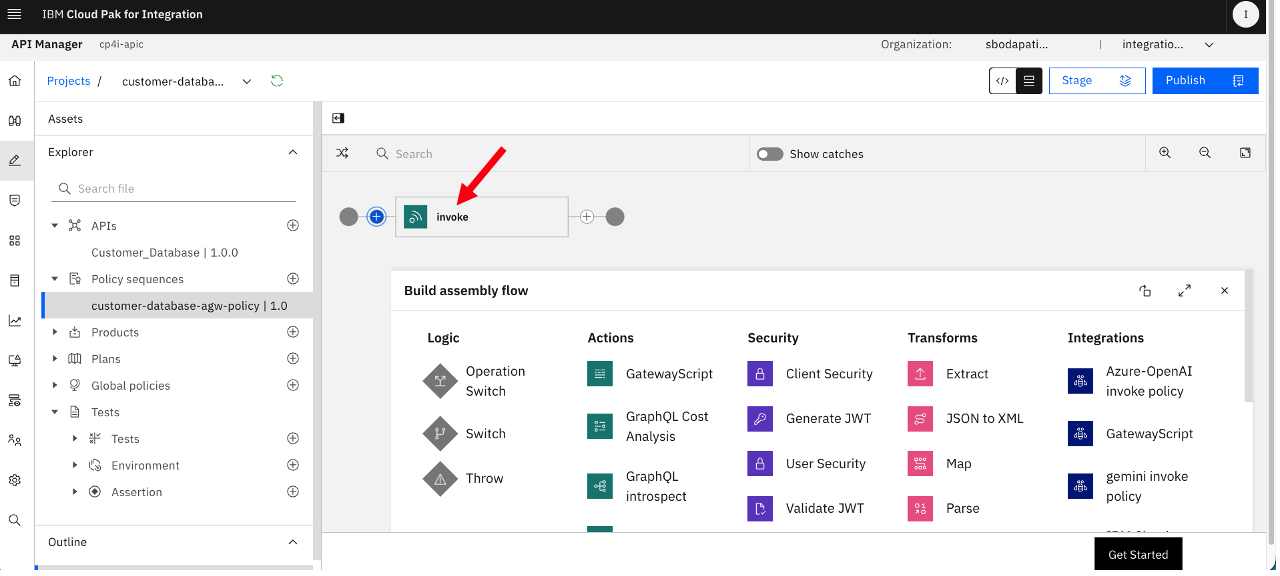Zoom in on the assembly canvas
This screenshot has width=1280, height=576.
tap(1165, 153)
